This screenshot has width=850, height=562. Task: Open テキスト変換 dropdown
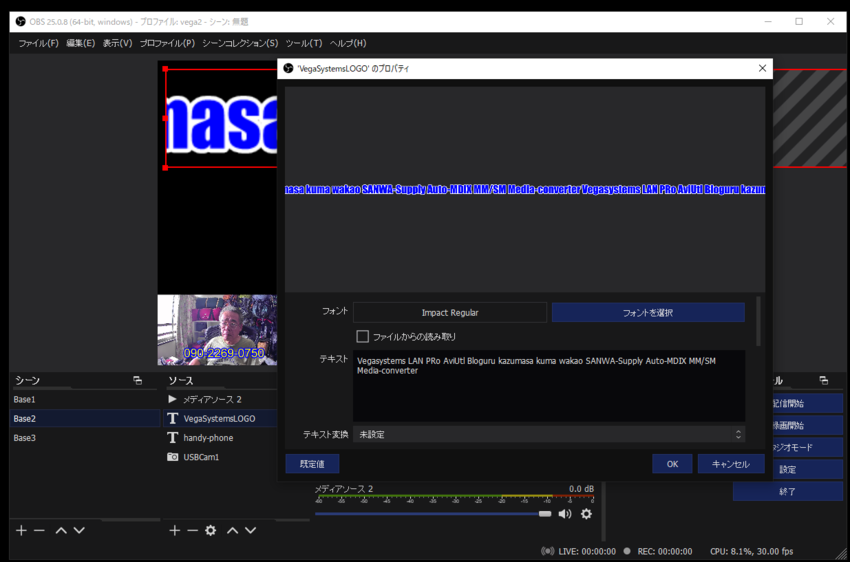(549, 435)
